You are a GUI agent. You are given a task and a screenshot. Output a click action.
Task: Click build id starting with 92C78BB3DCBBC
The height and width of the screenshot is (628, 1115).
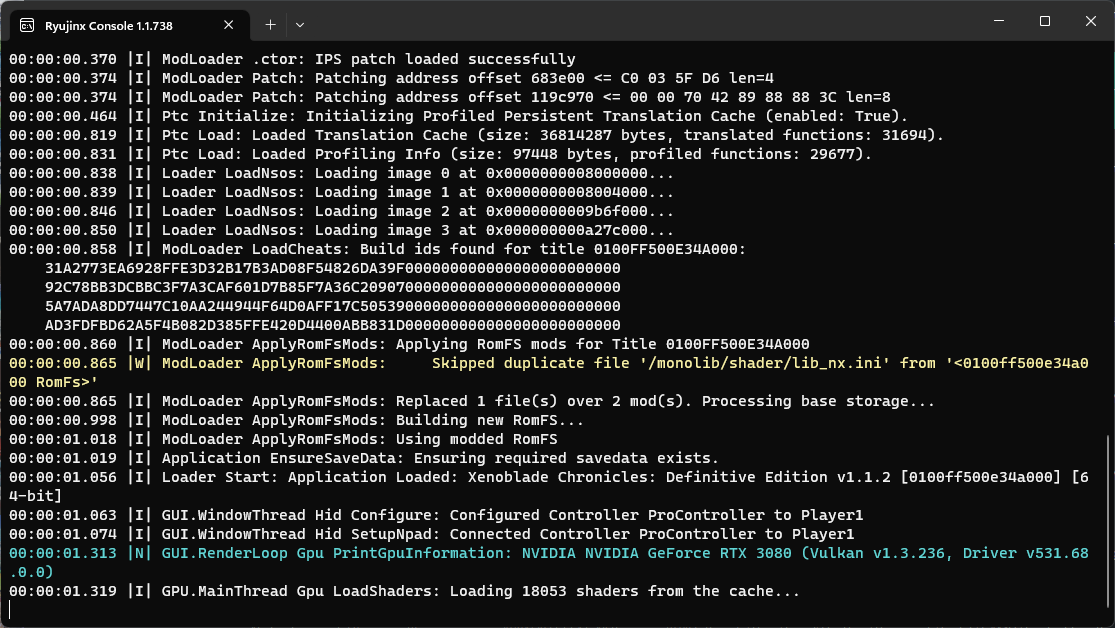(333, 287)
